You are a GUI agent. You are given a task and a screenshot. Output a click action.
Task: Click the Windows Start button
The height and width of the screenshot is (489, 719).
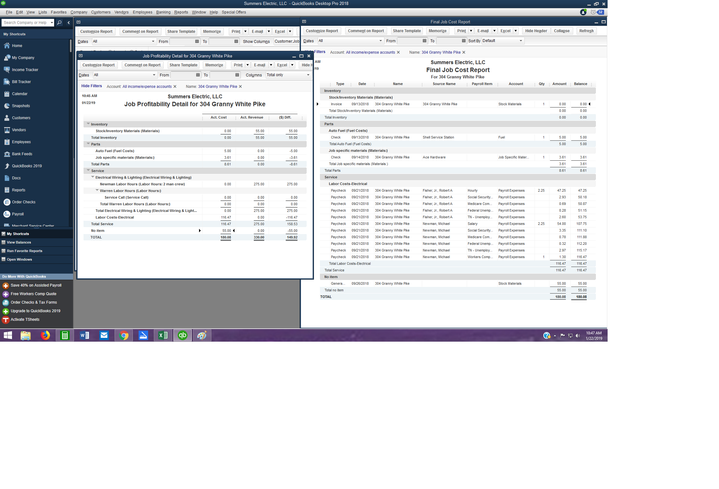tap(8, 335)
